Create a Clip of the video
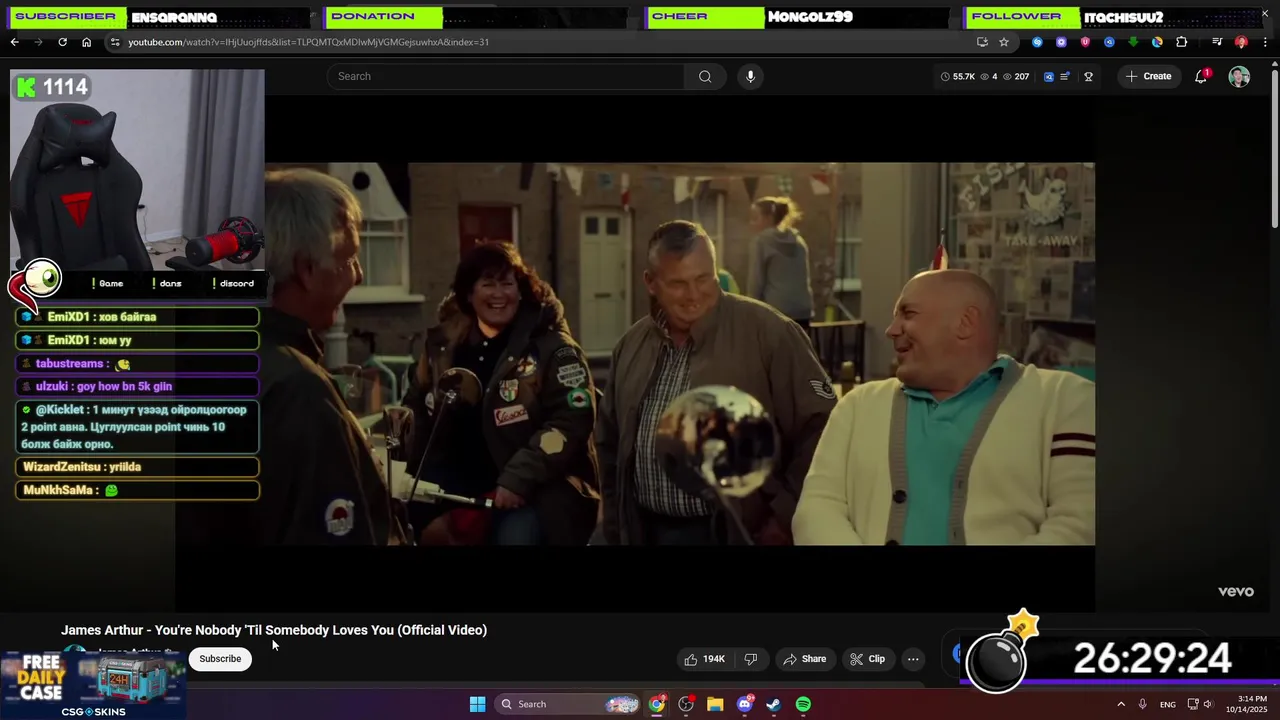 click(x=867, y=659)
